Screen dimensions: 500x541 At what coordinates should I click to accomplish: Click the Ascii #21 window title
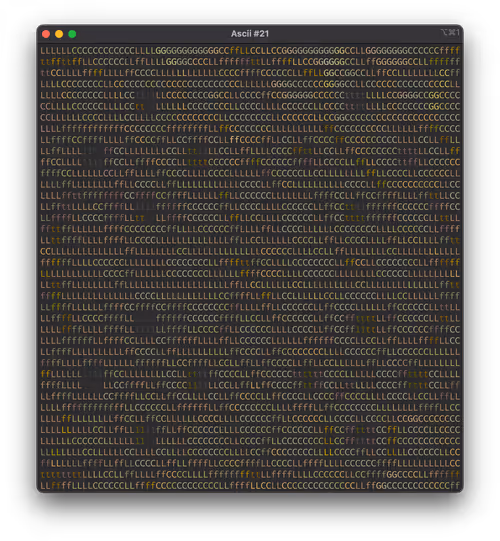coord(250,34)
